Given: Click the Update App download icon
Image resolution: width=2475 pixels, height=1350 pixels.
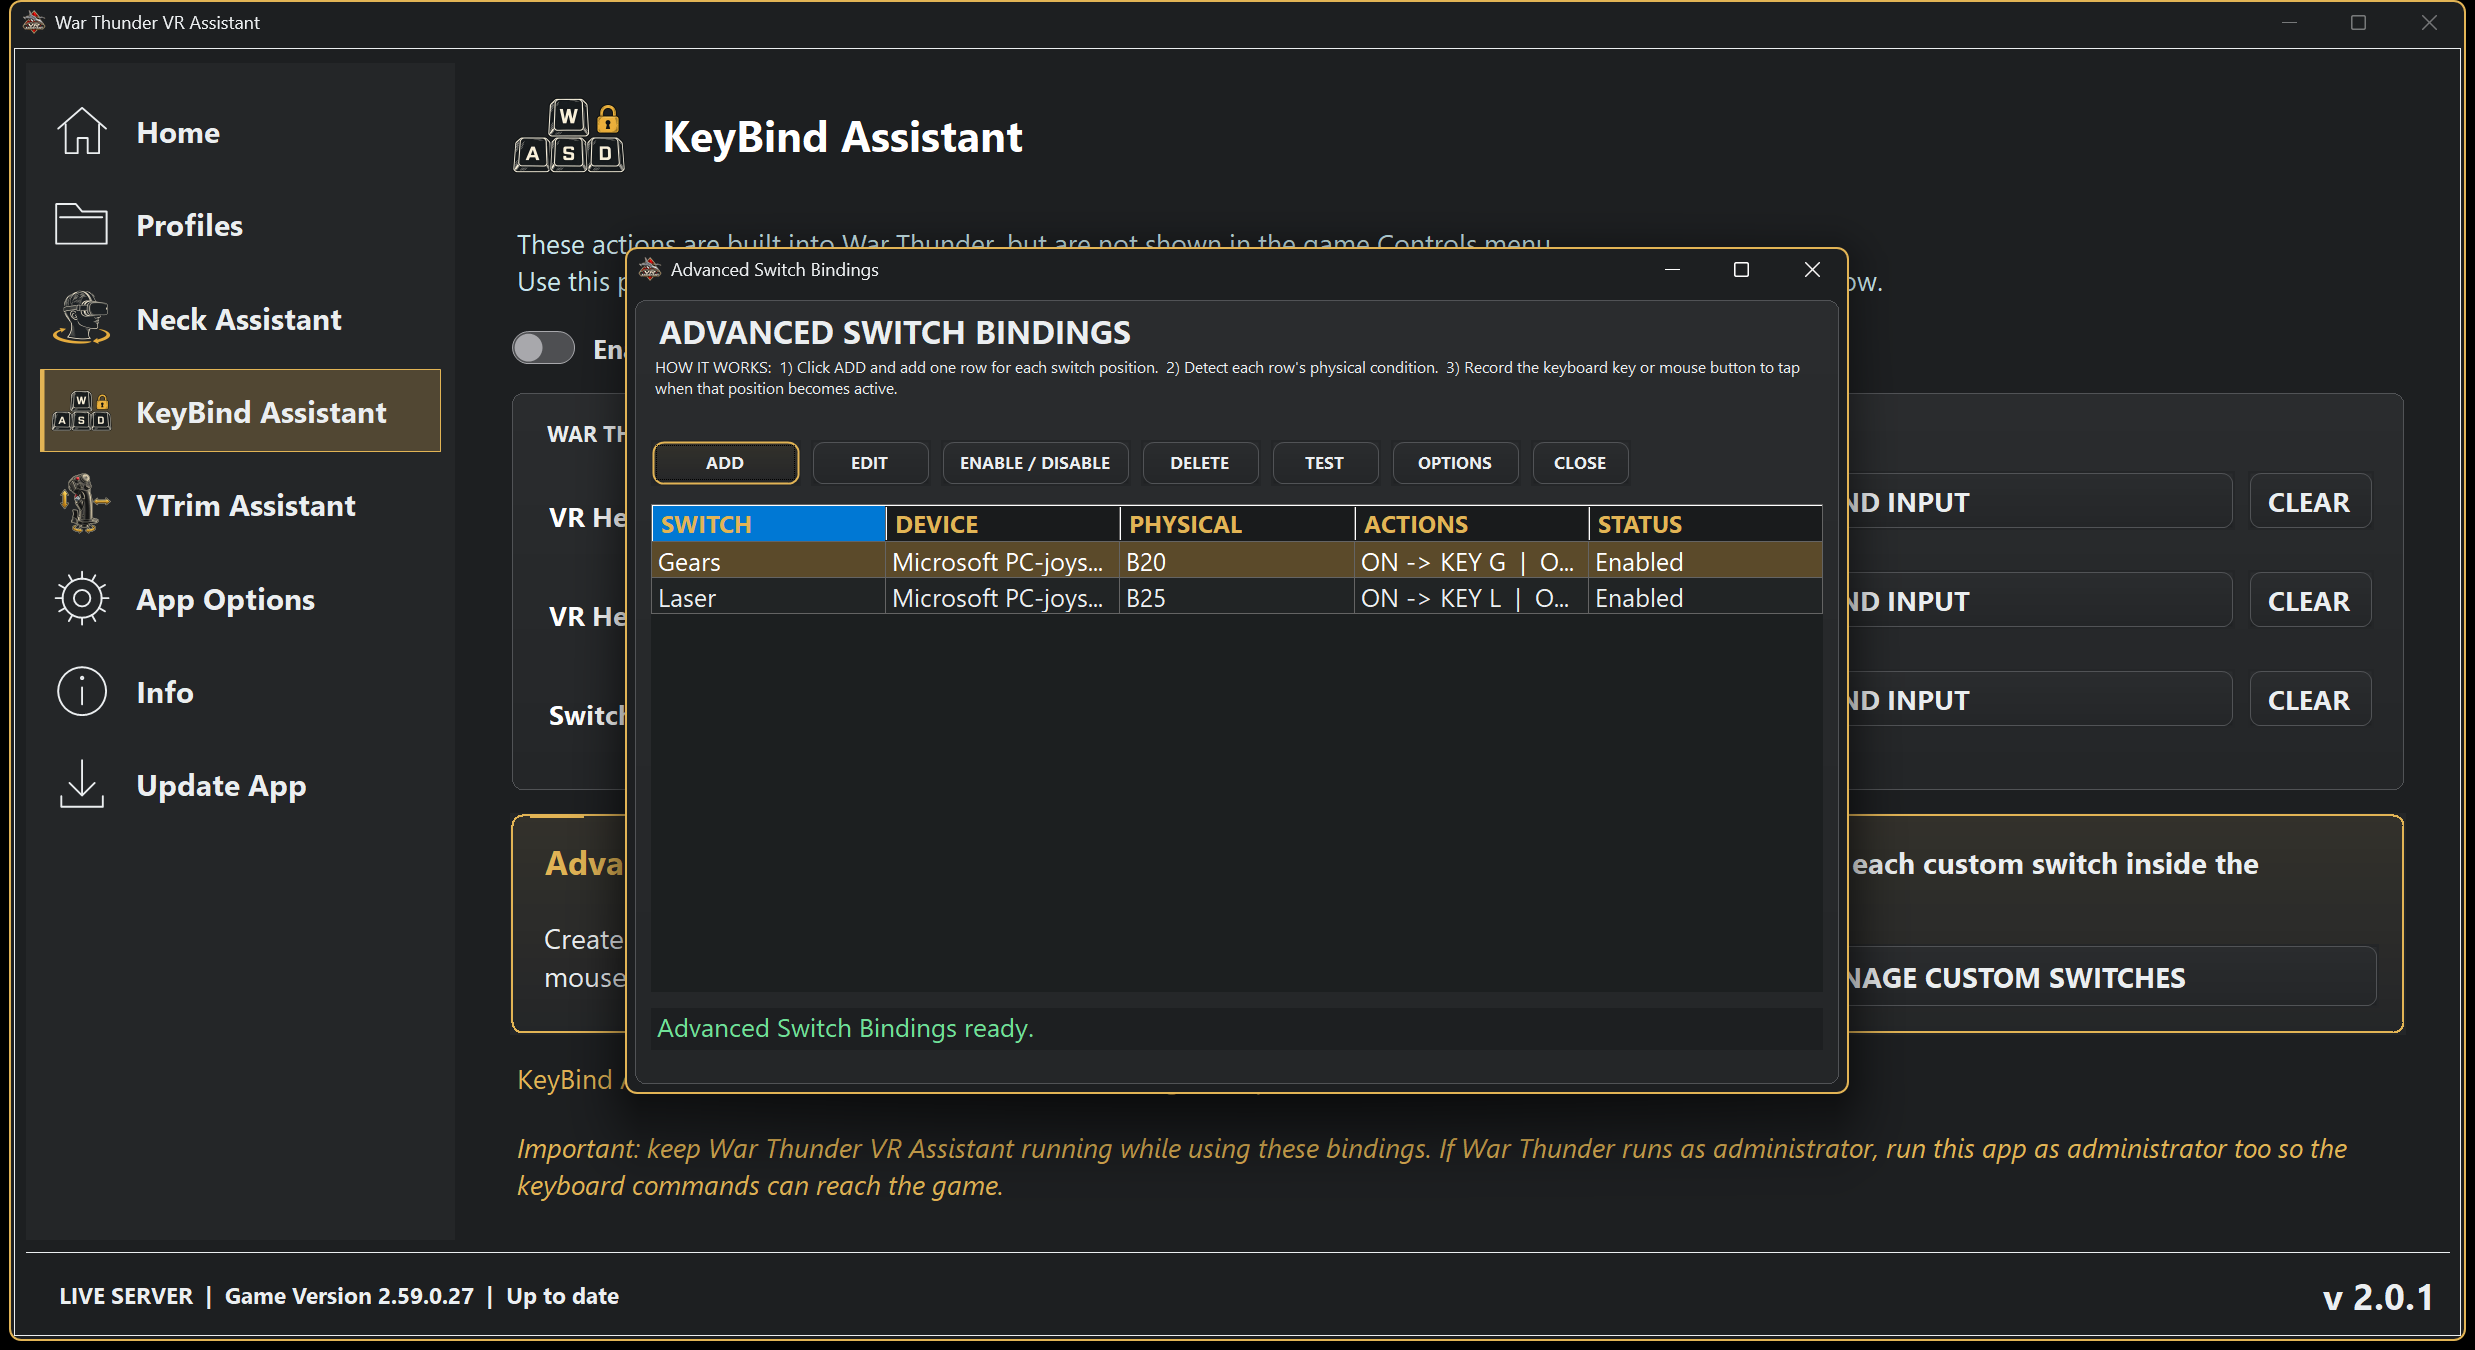Looking at the screenshot, I should (x=82, y=784).
